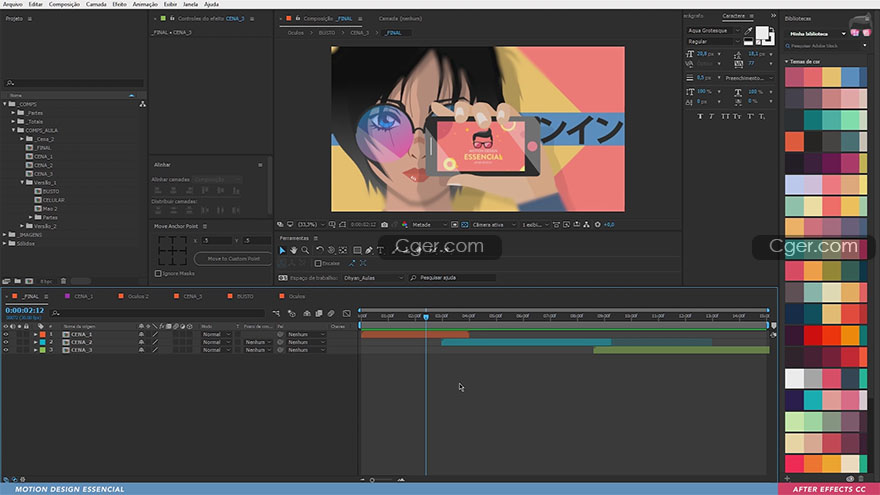Open the Aqua Grotesque font dropdown
Screen dimensions: 880x495
[713, 31]
